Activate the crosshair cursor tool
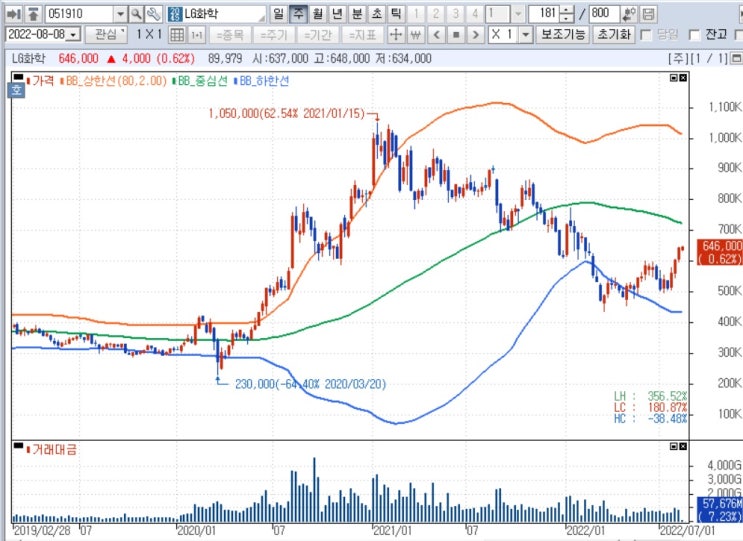Screen dimensions: 743x541 tap(396, 35)
